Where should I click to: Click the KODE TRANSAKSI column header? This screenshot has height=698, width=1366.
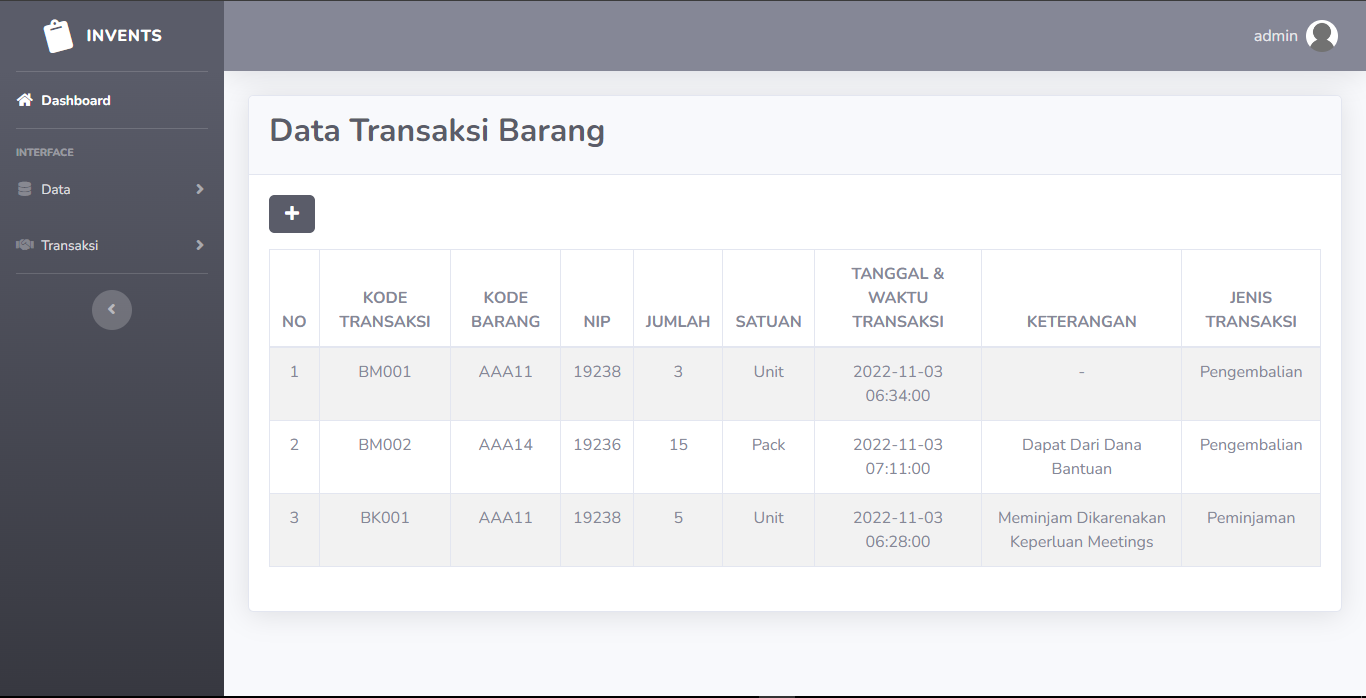[385, 297]
